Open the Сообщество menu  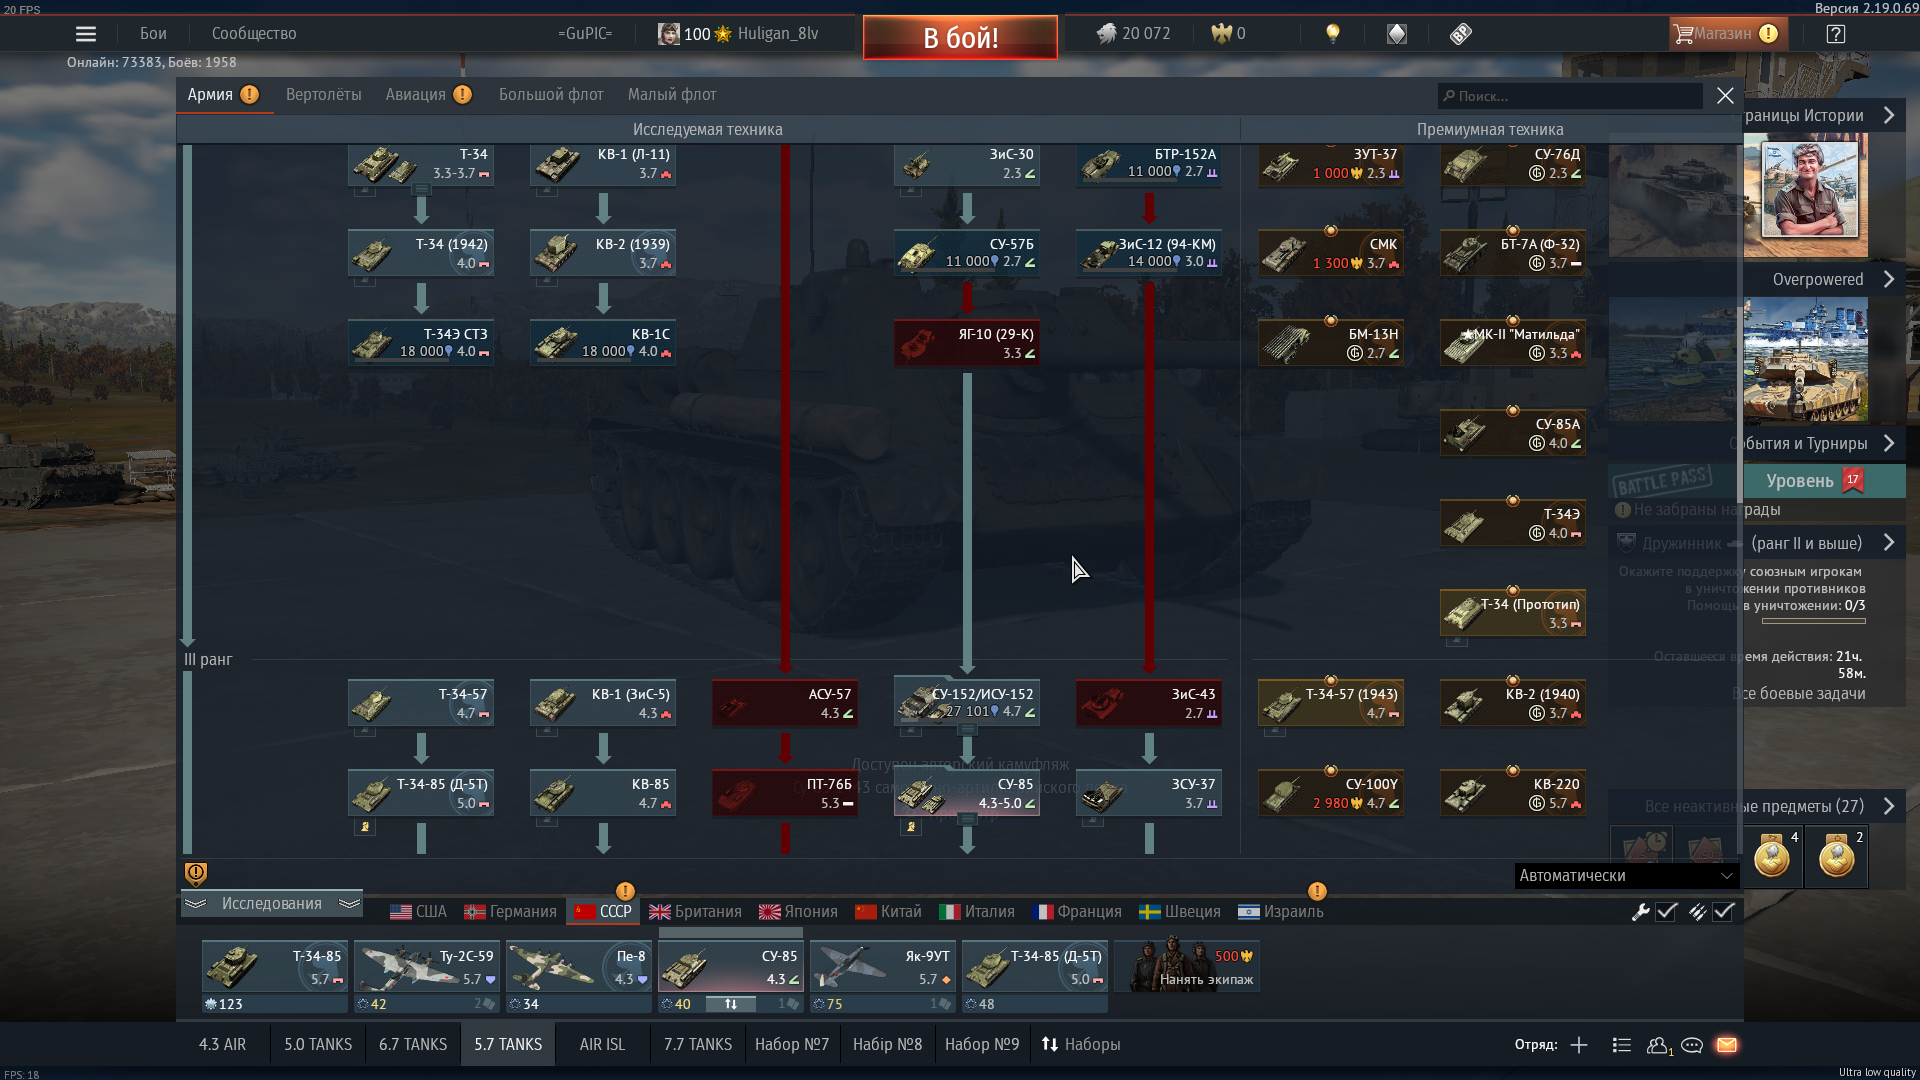click(254, 34)
